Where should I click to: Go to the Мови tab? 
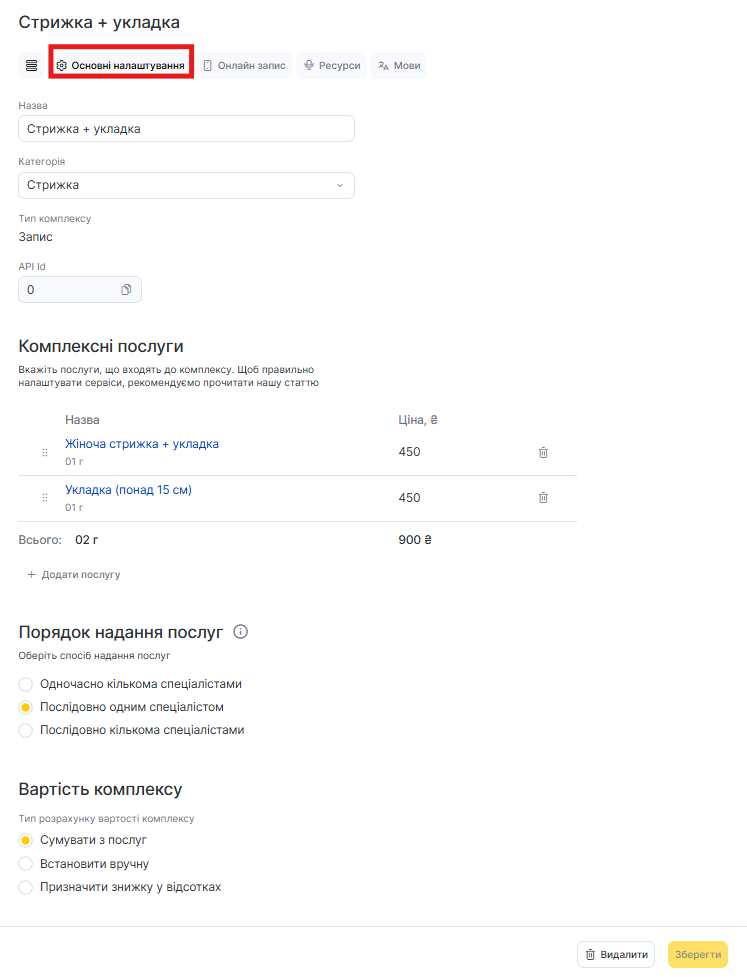tap(398, 66)
